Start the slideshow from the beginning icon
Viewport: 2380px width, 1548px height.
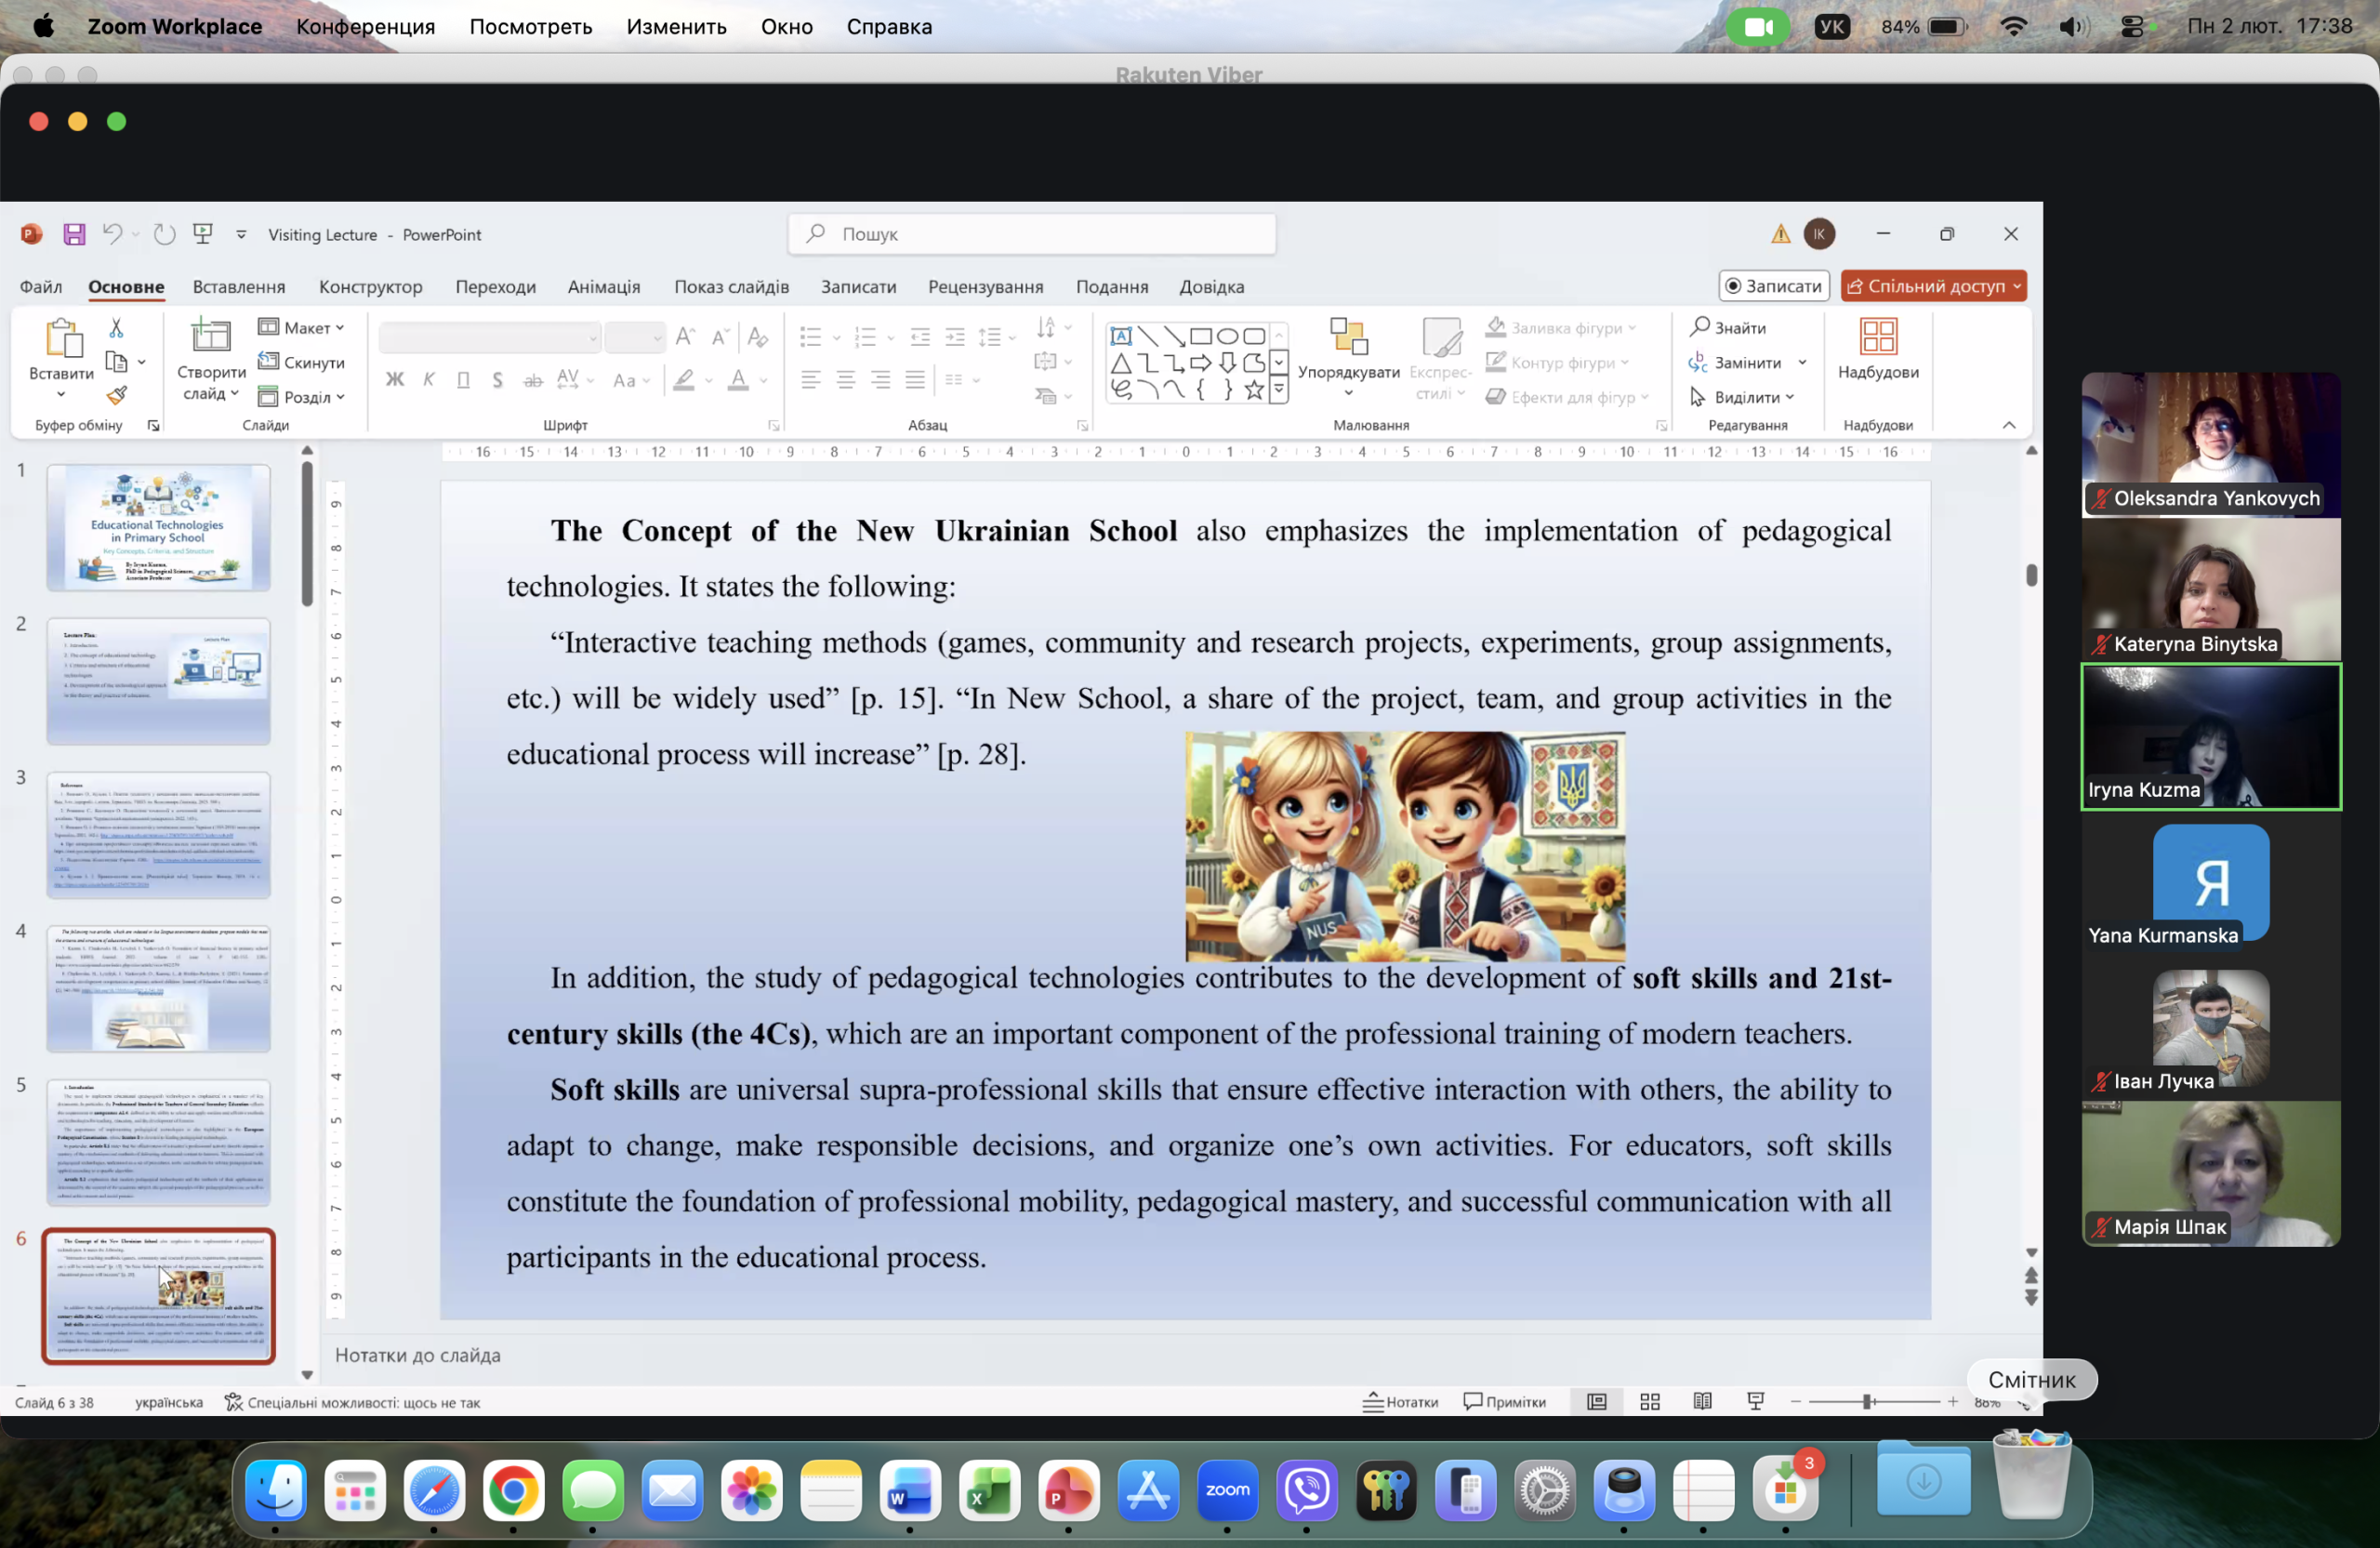203,234
